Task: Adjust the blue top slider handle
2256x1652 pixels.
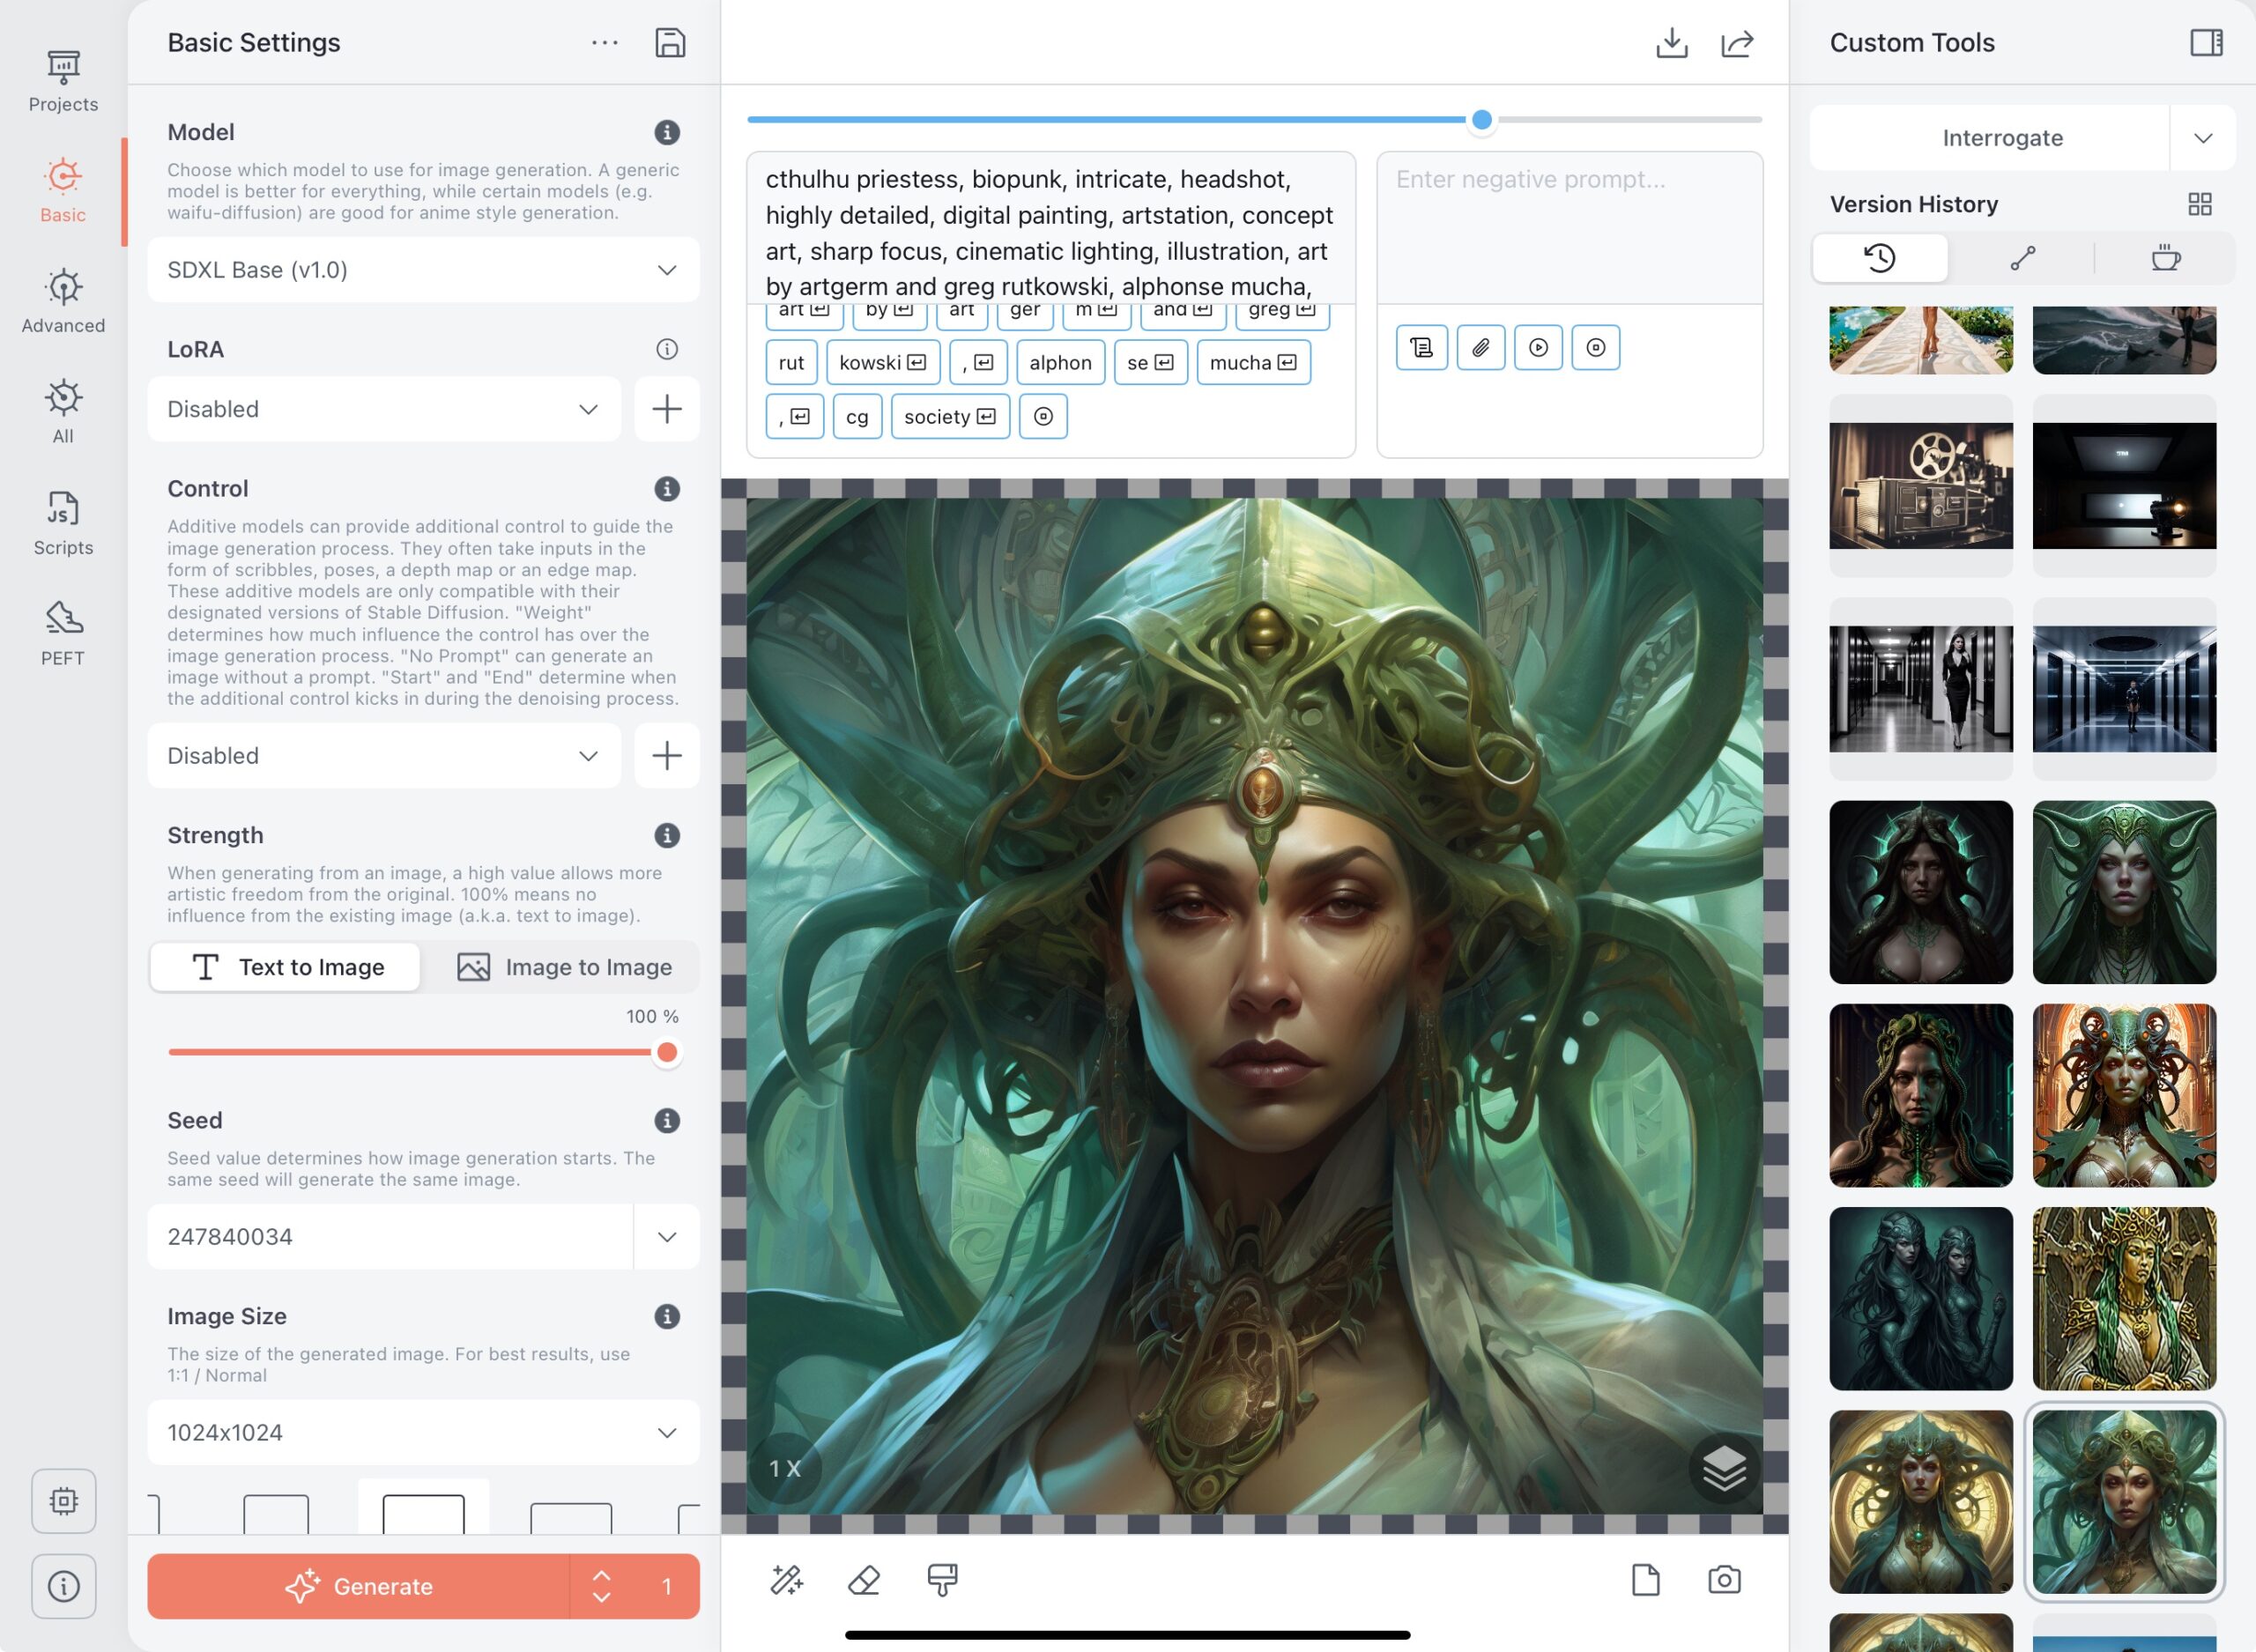Action: point(1482,120)
